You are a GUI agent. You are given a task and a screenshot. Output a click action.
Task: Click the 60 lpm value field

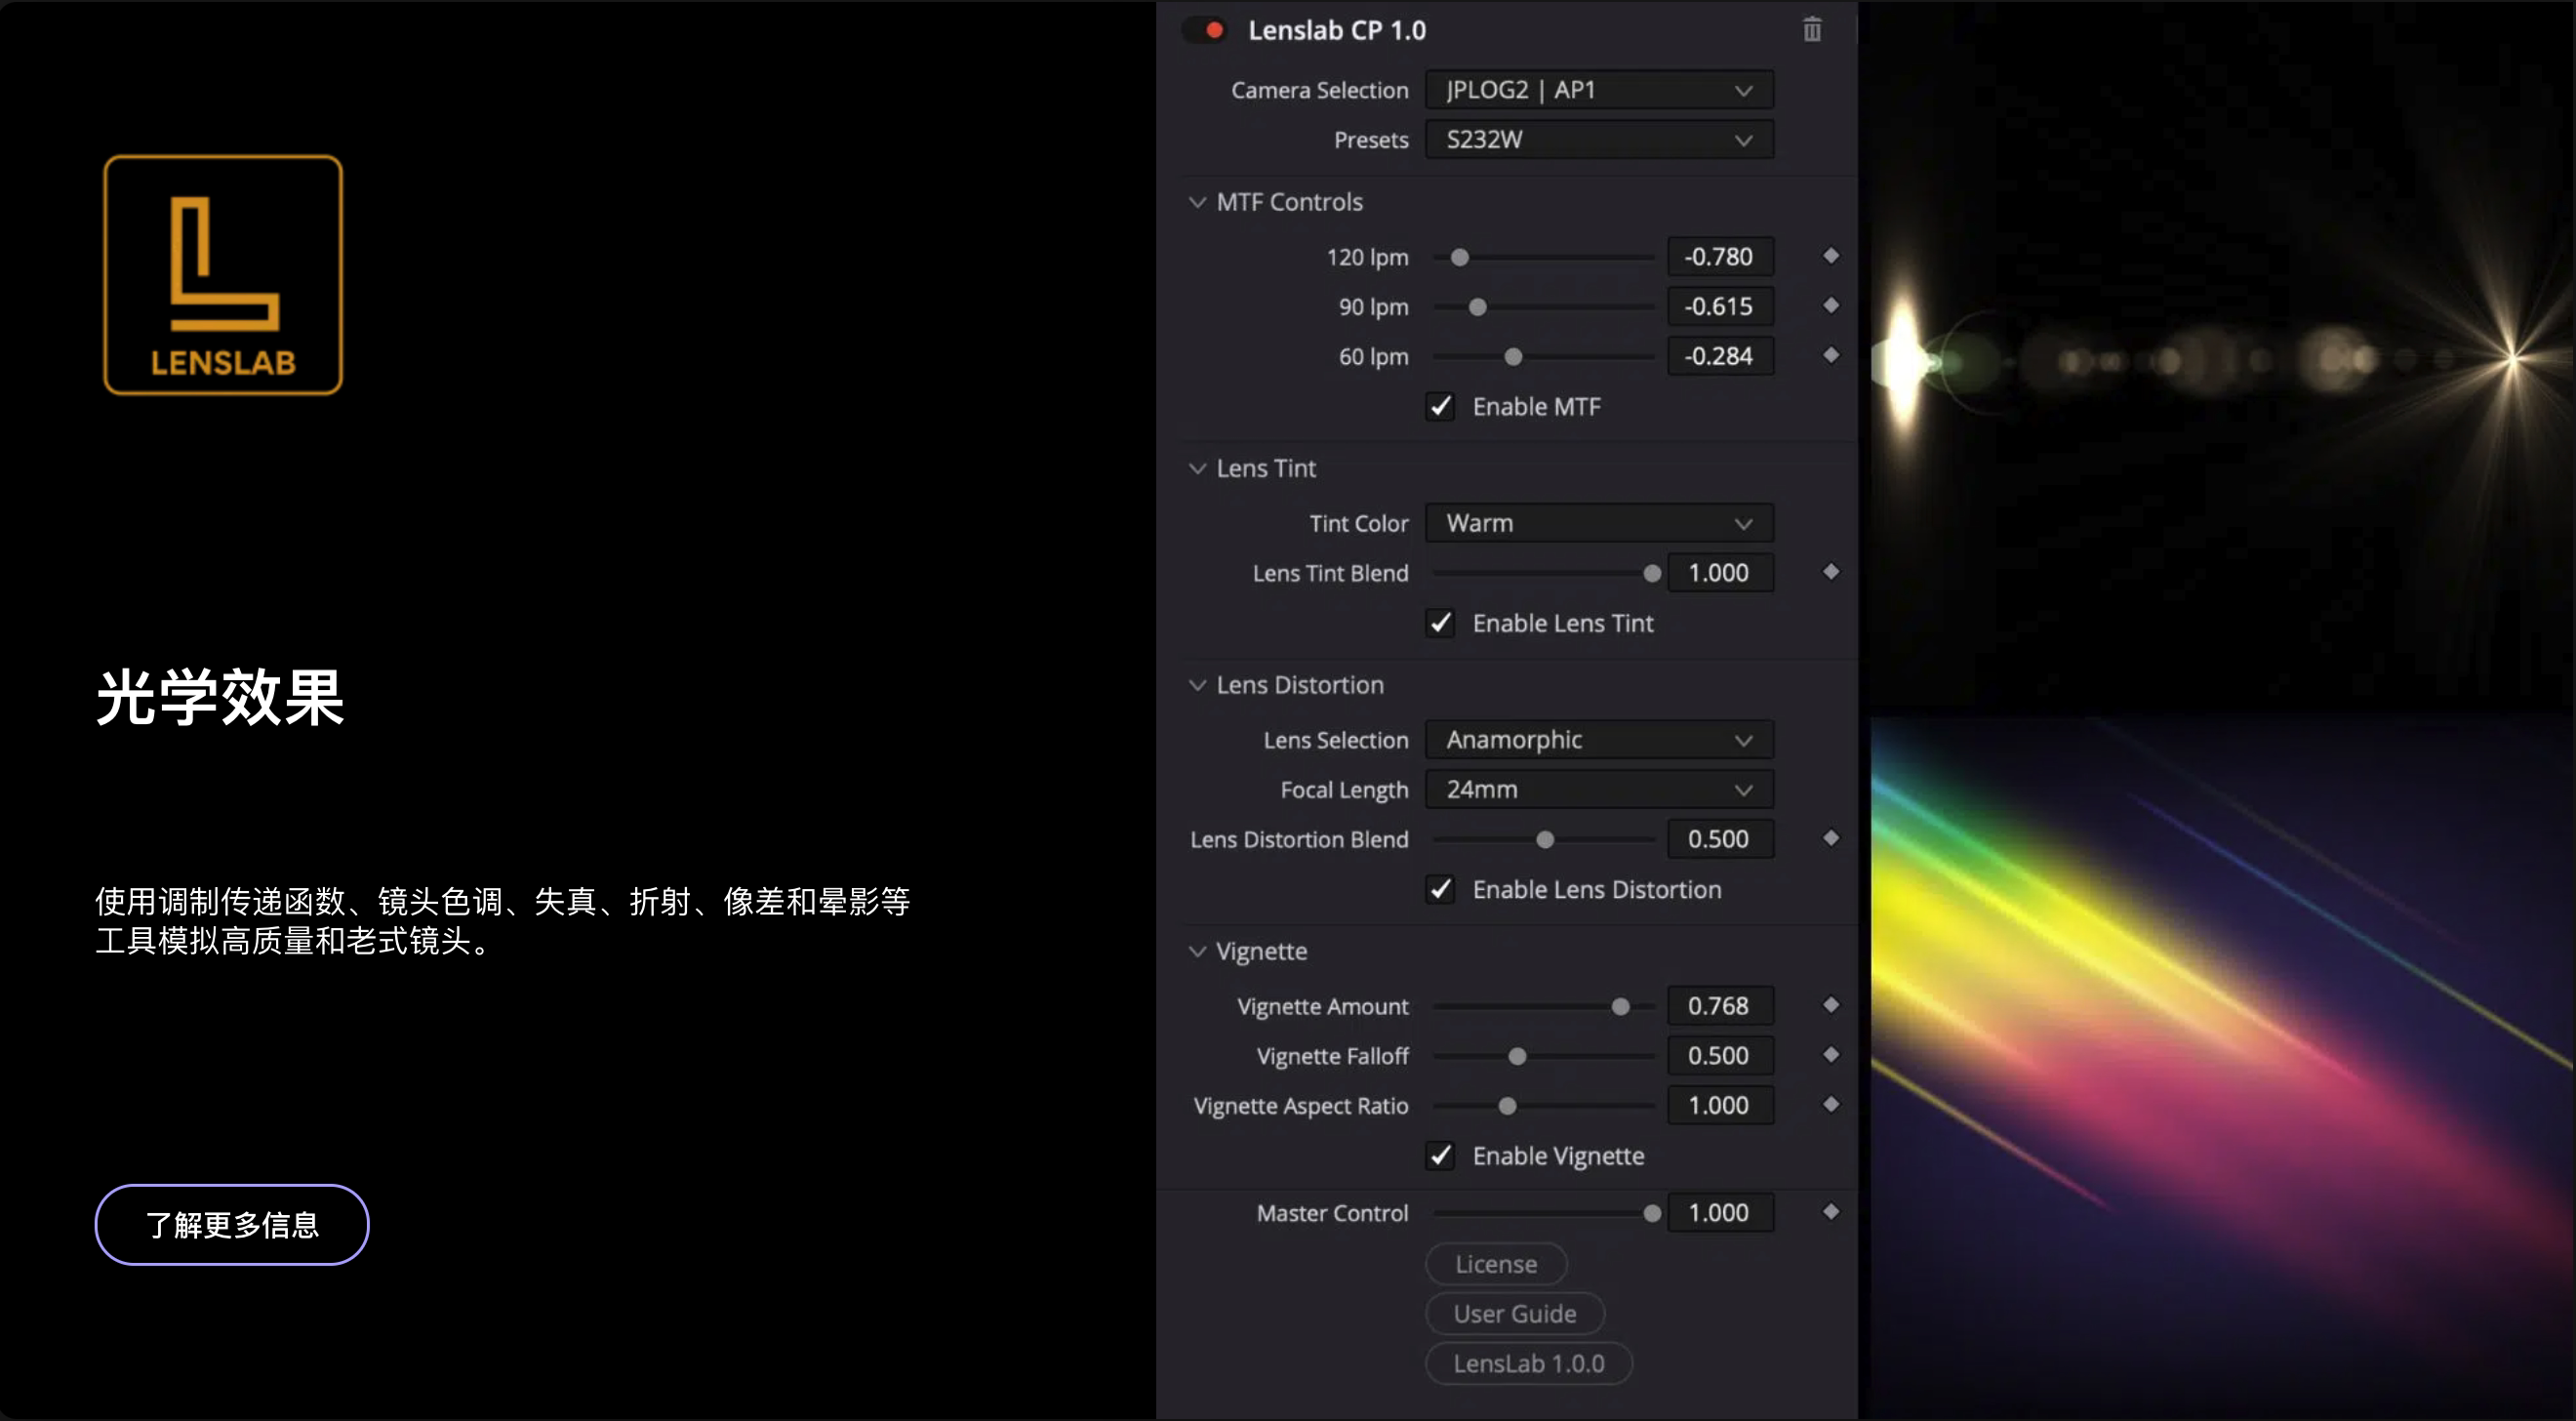[x=1719, y=356]
